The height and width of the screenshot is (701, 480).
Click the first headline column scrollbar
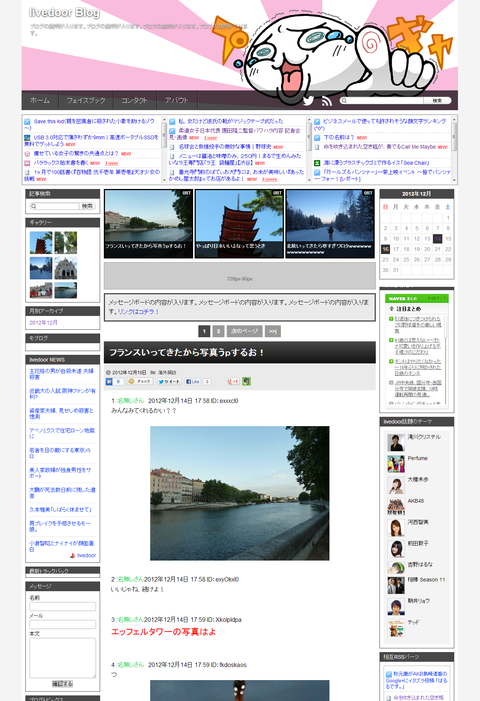pos(164,149)
